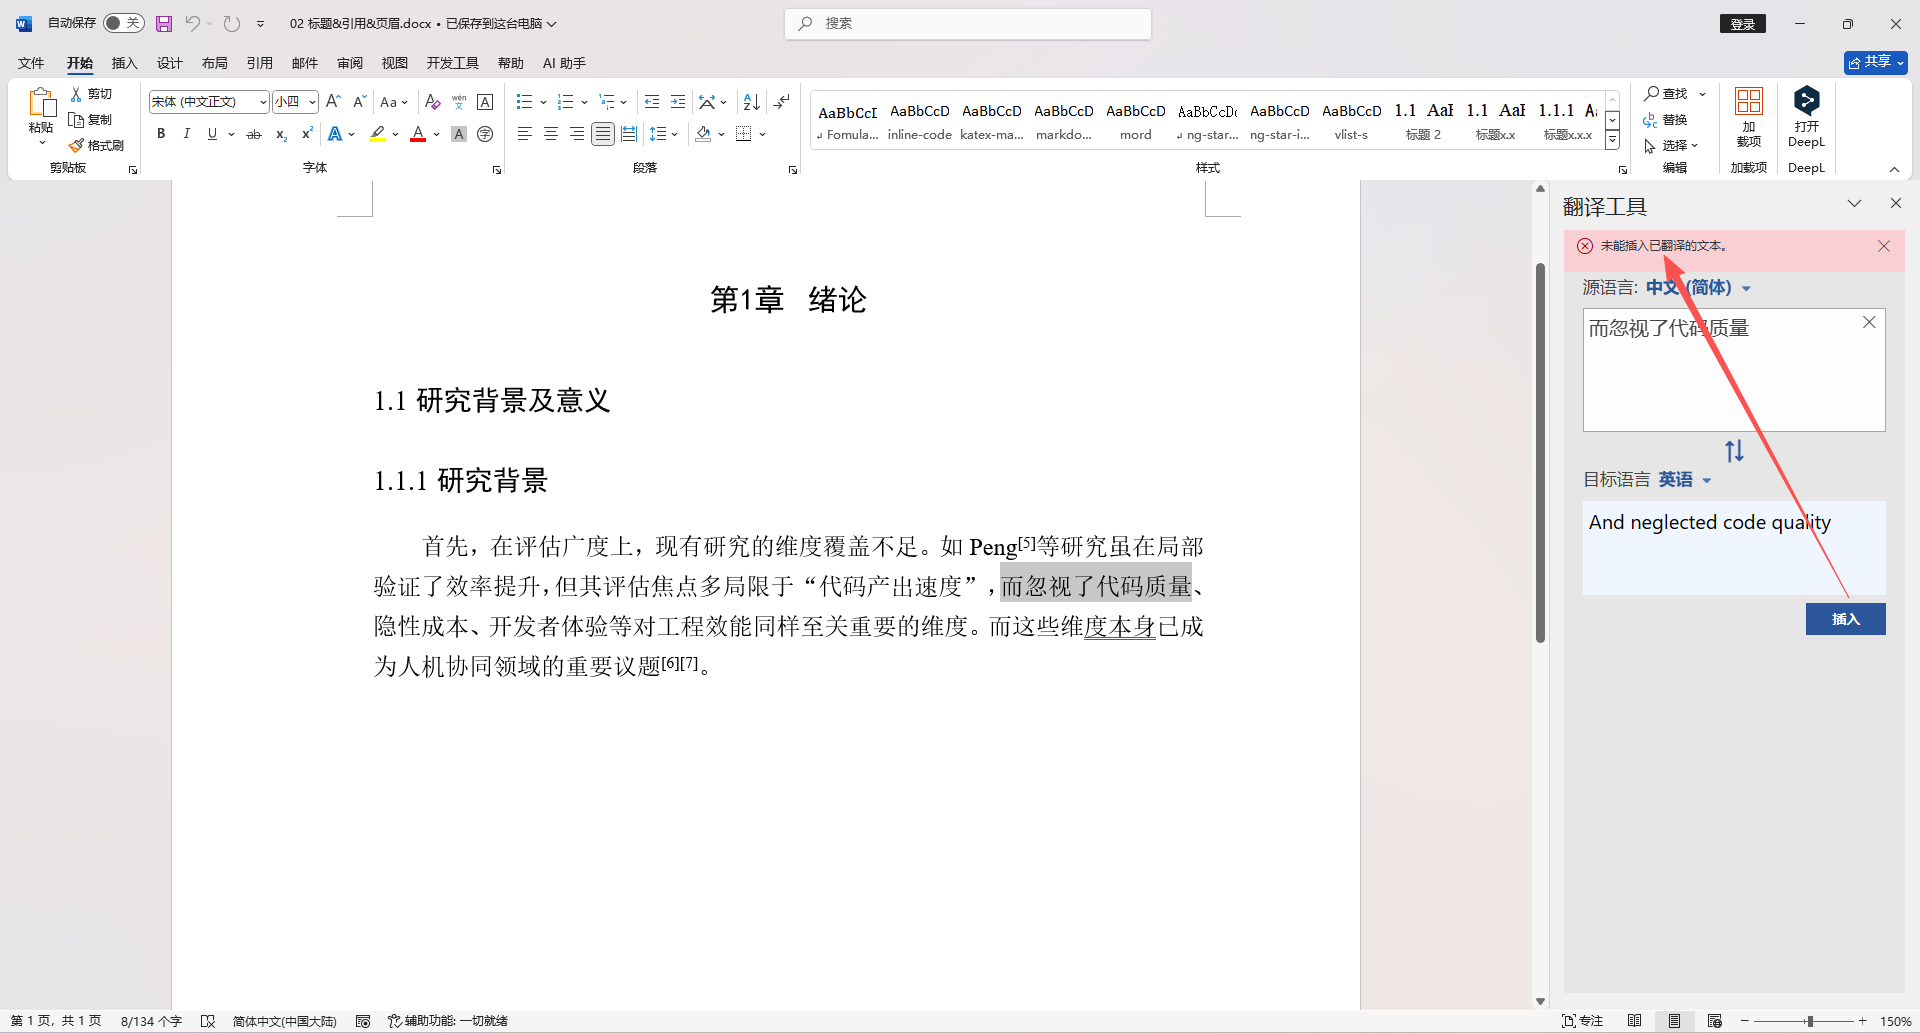Click the Undo arrow icon

tap(192, 23)
